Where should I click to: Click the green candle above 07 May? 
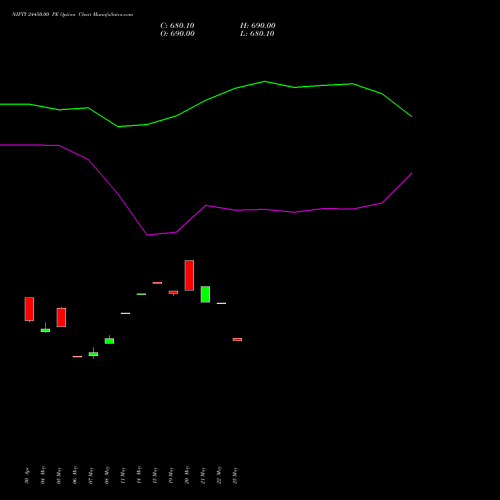click(x=93, y=354)
